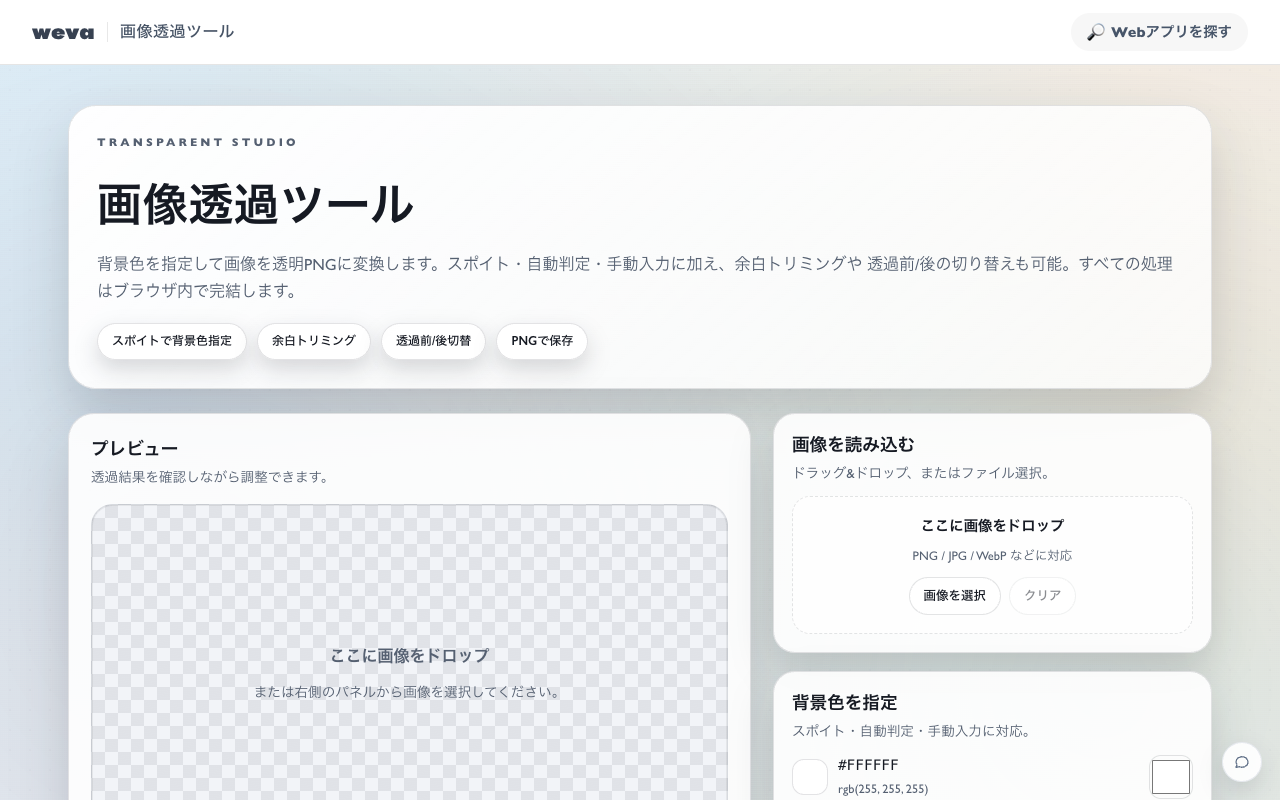Click the large 画像透過ツール heading
The image size is (1280, 800).
click(x=255, y=205)
